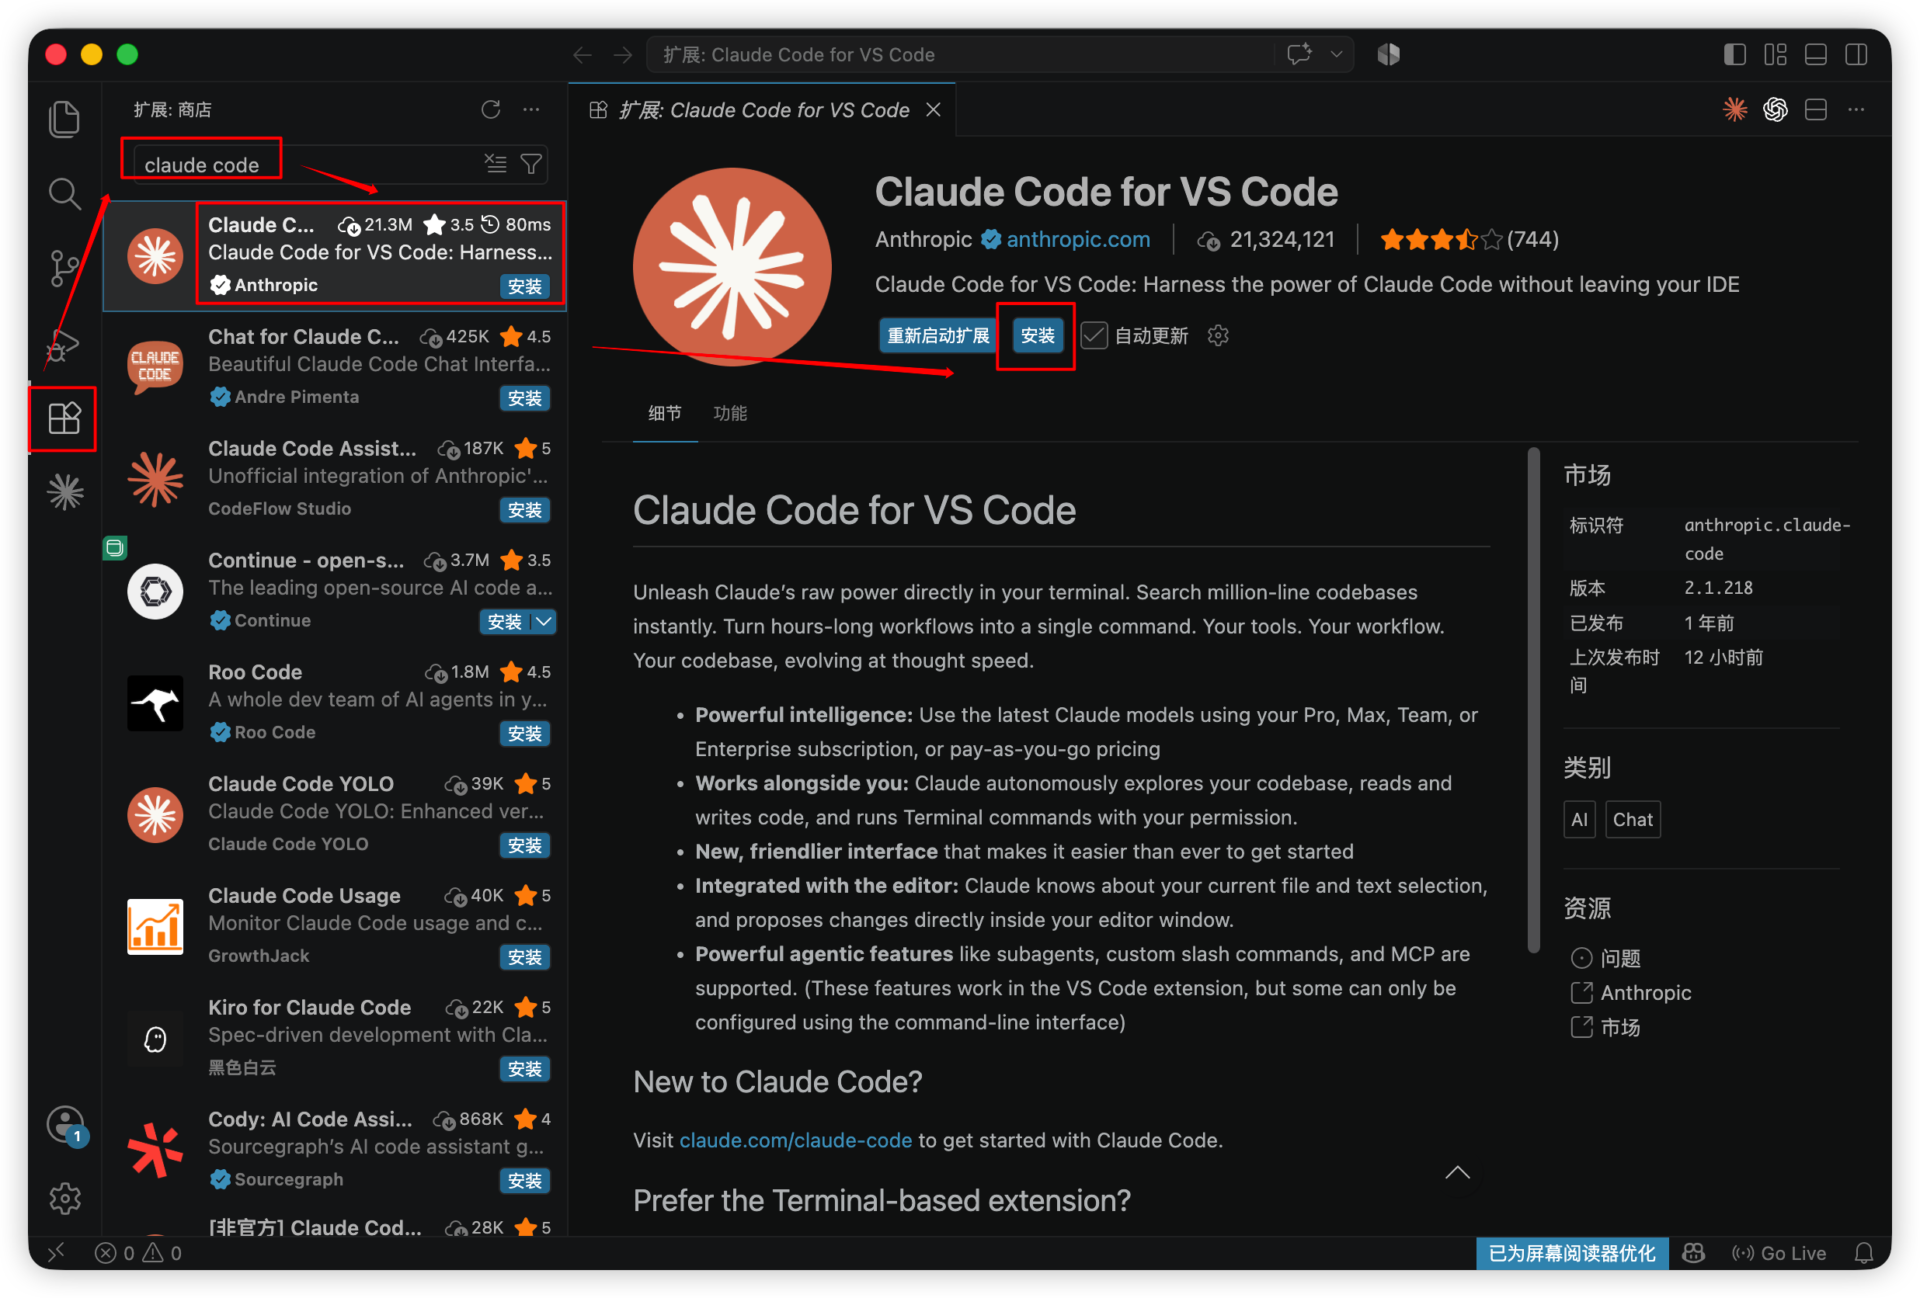The width and height of the screenshot is (1920, 1298).
Task: Click the OpenAI icon in editor toolbar
Action: point(1775,110)
